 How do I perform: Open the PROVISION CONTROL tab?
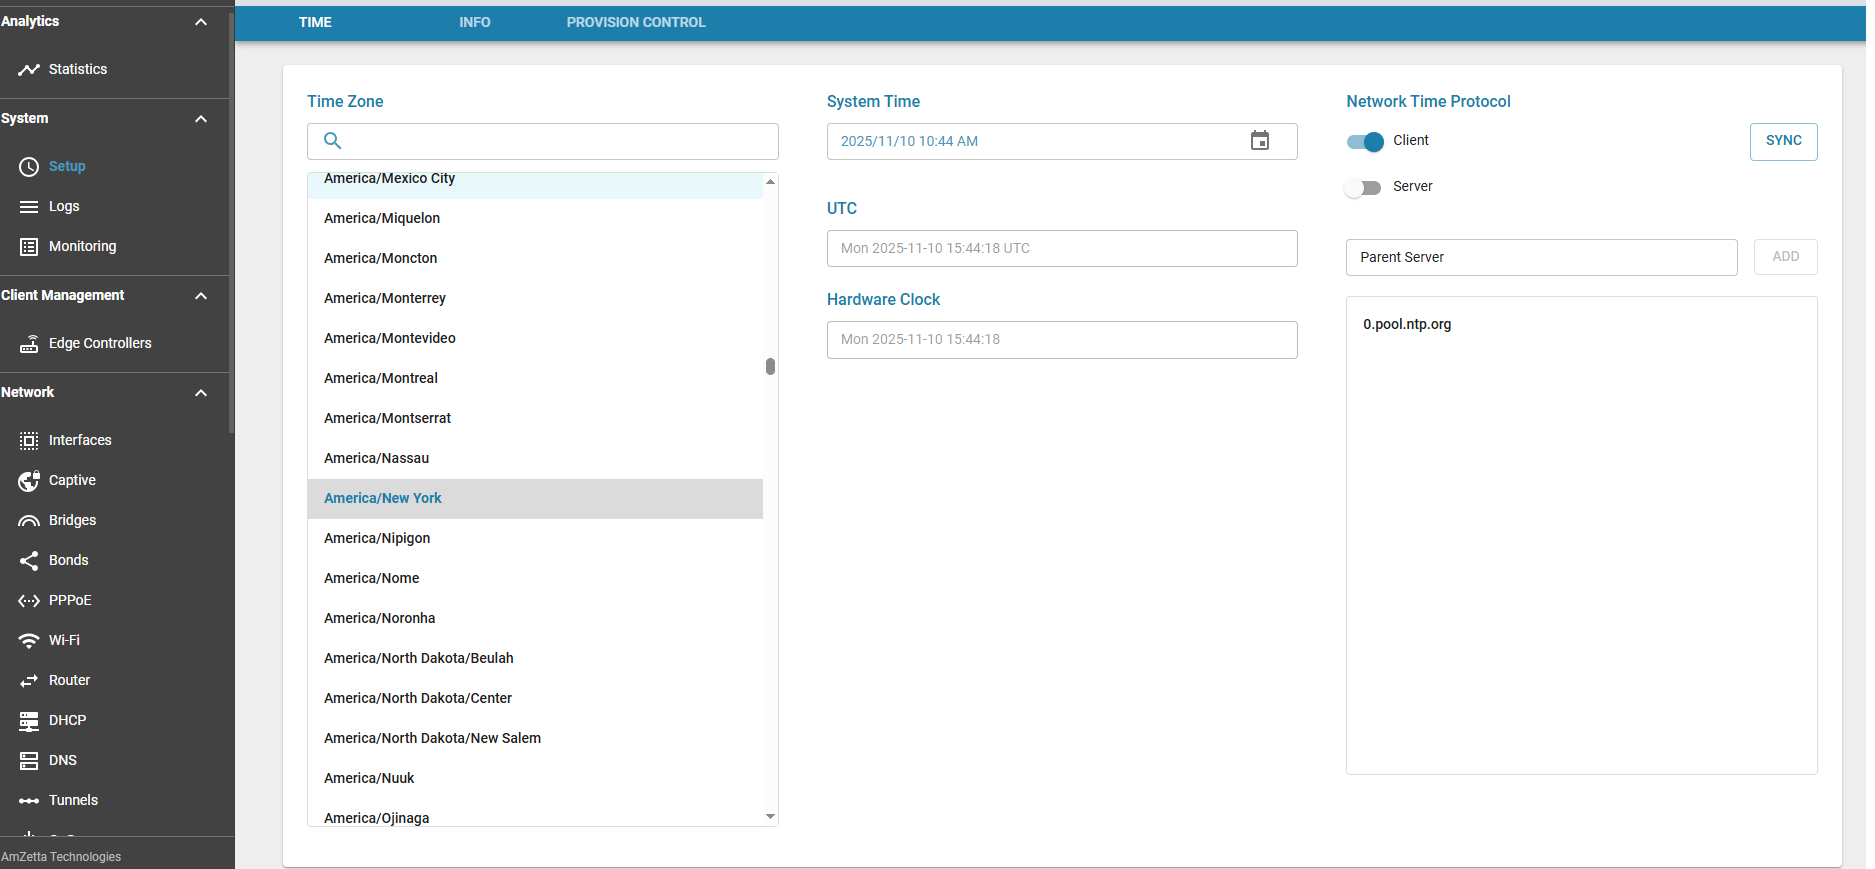pos(636,22)
